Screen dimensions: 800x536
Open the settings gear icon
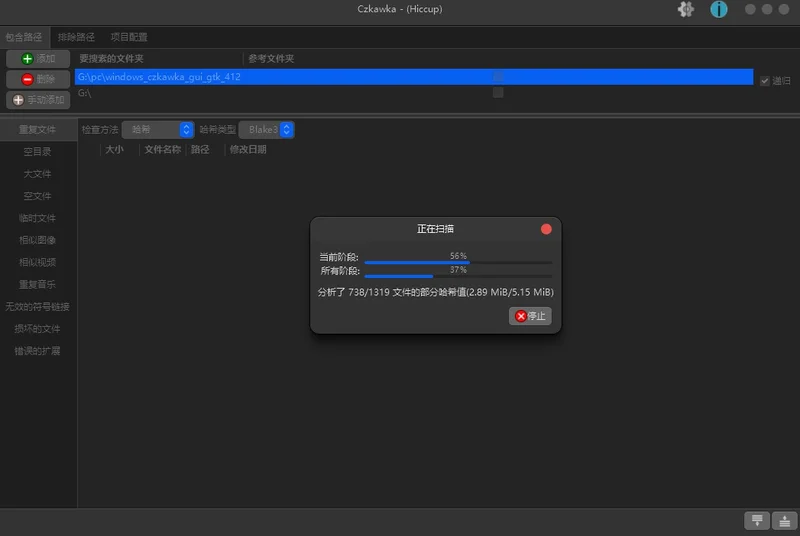point(685,9)
